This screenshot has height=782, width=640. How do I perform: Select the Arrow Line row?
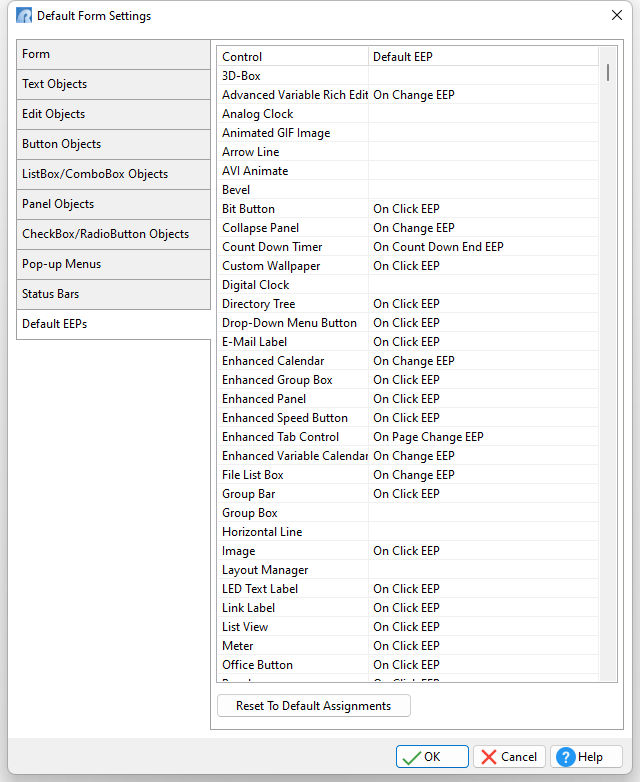[408, 152]
